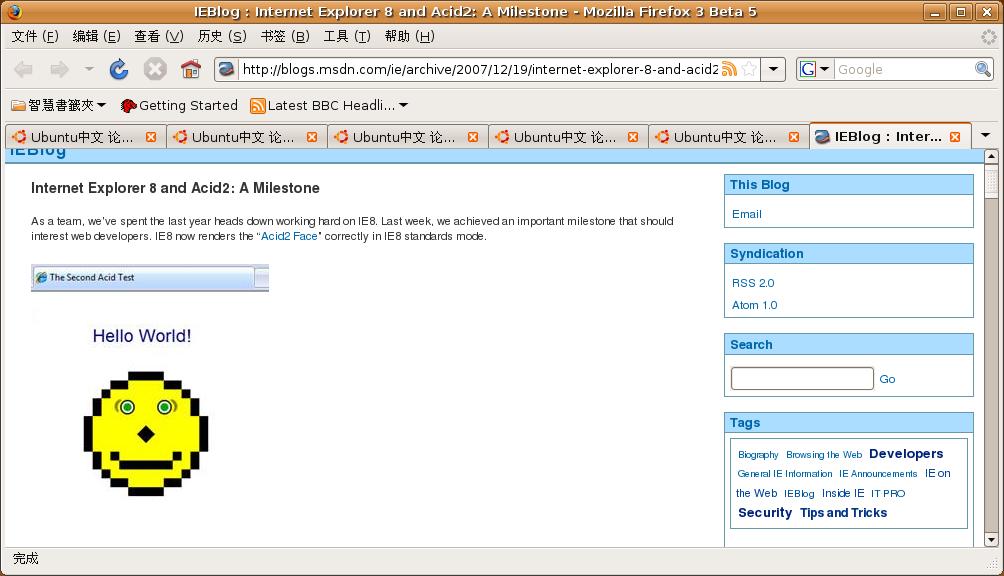Click the loading throbber icon
The width and height of the screenshot is (1004, 576).
coord(989,36)
